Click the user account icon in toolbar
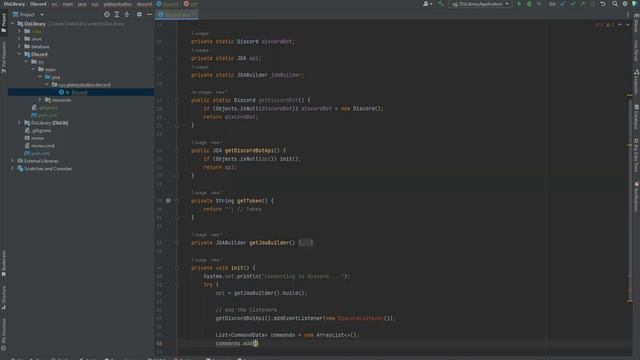This screenshot has height=360, width=640. click(427, 4)
